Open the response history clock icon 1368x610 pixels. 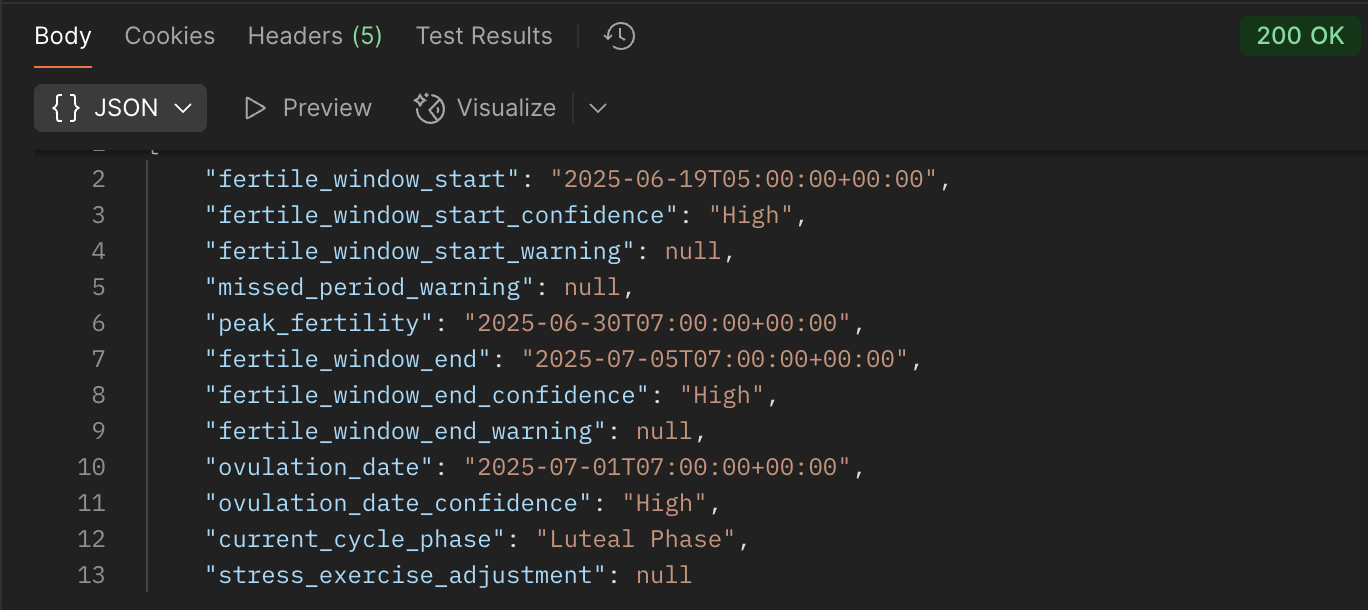point(619,37)
